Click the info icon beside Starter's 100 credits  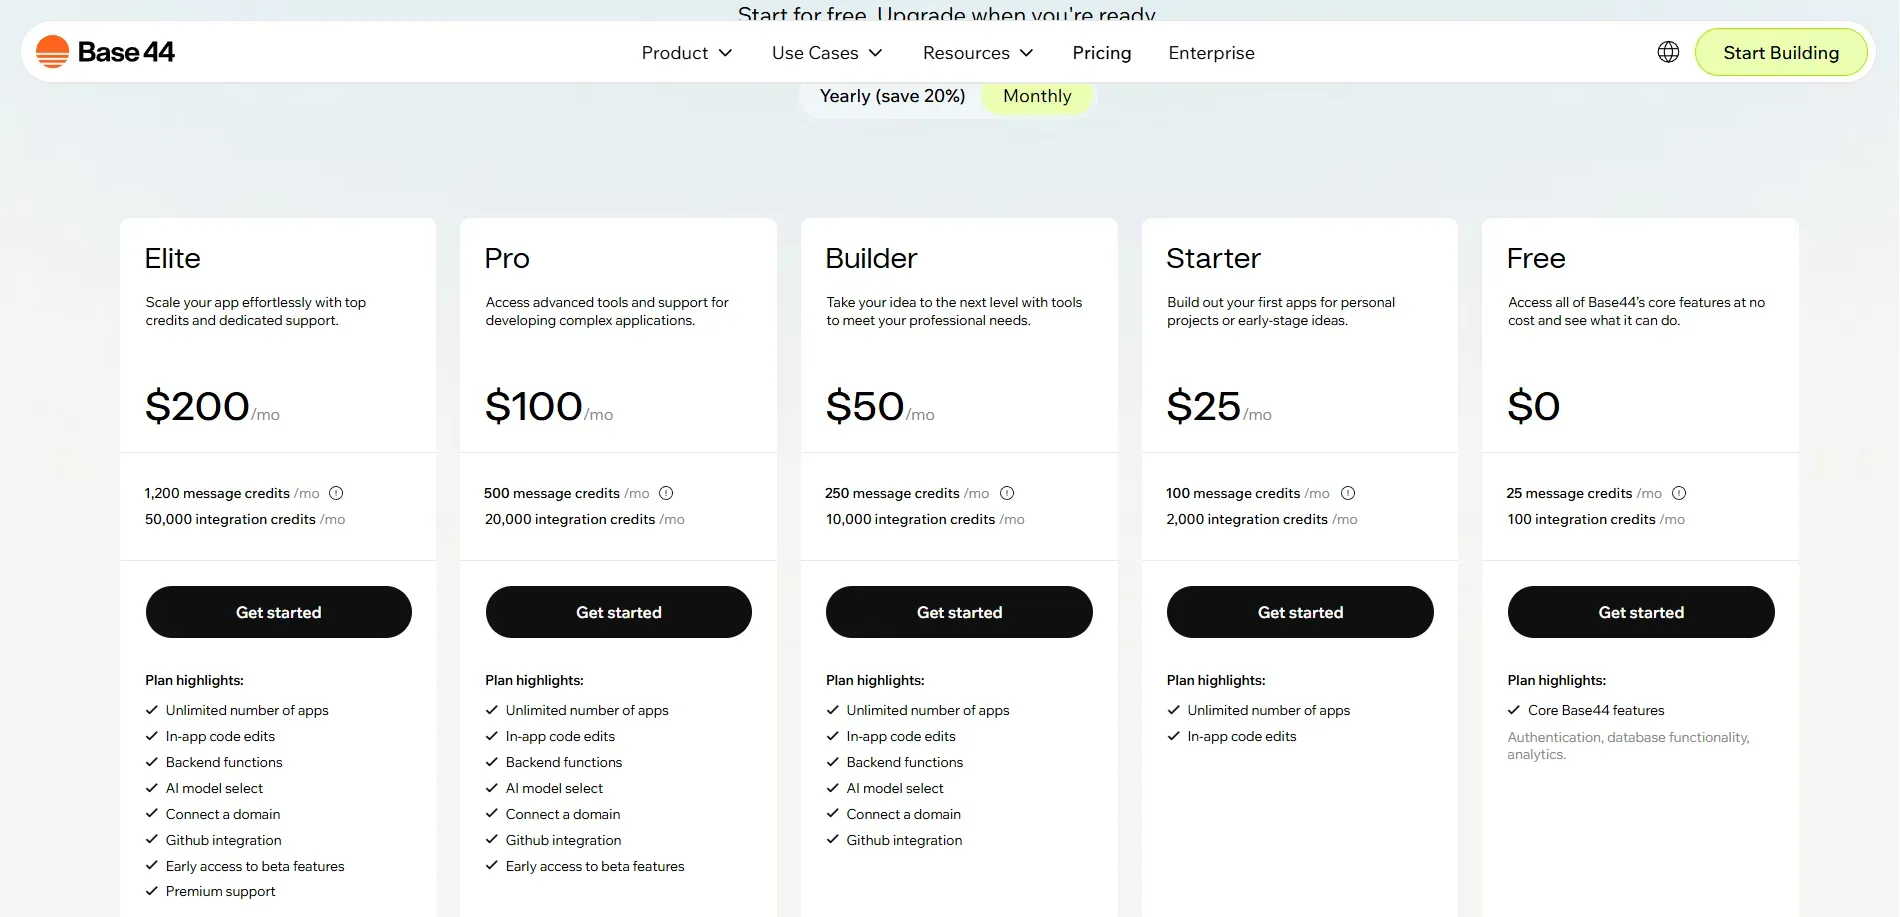(x=1347, y=493)
